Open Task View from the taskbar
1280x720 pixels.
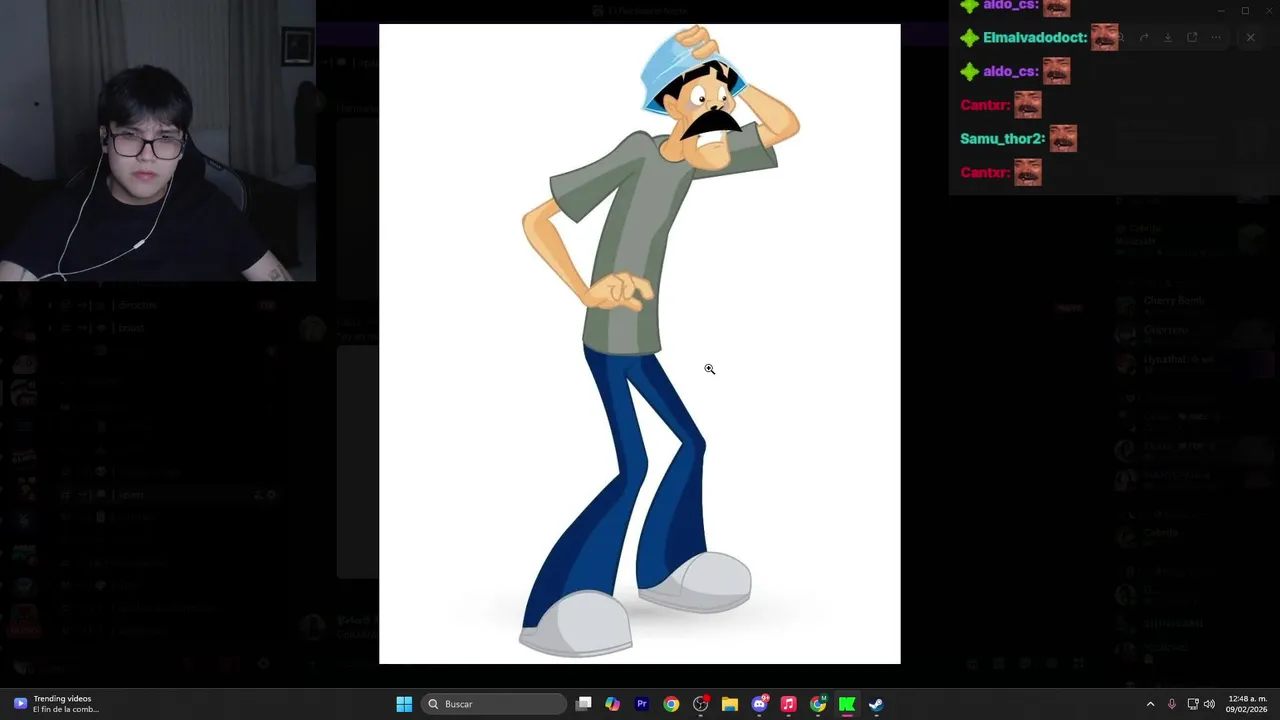point(584,704)
